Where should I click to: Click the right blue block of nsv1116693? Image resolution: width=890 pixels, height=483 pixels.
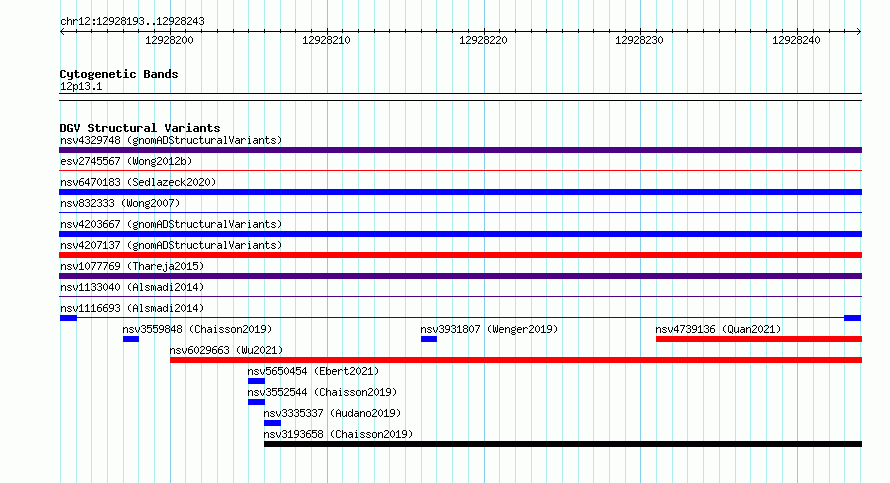point(853,318)
